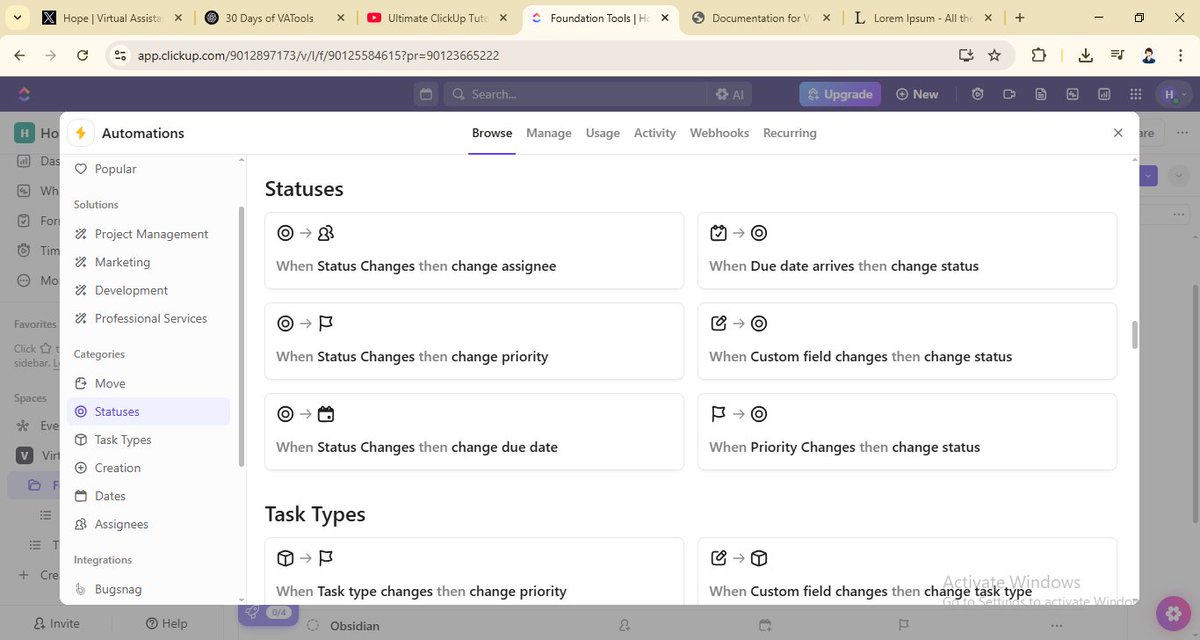The height and width of the screenshot is (640, 1200).
Task: Open the H user avatar menu
Action: tap(1173, 94)
